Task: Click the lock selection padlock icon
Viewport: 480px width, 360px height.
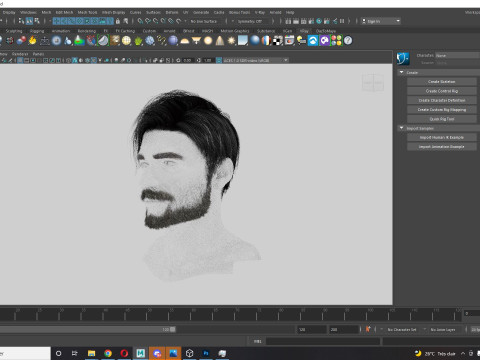Action: [117, 21]
